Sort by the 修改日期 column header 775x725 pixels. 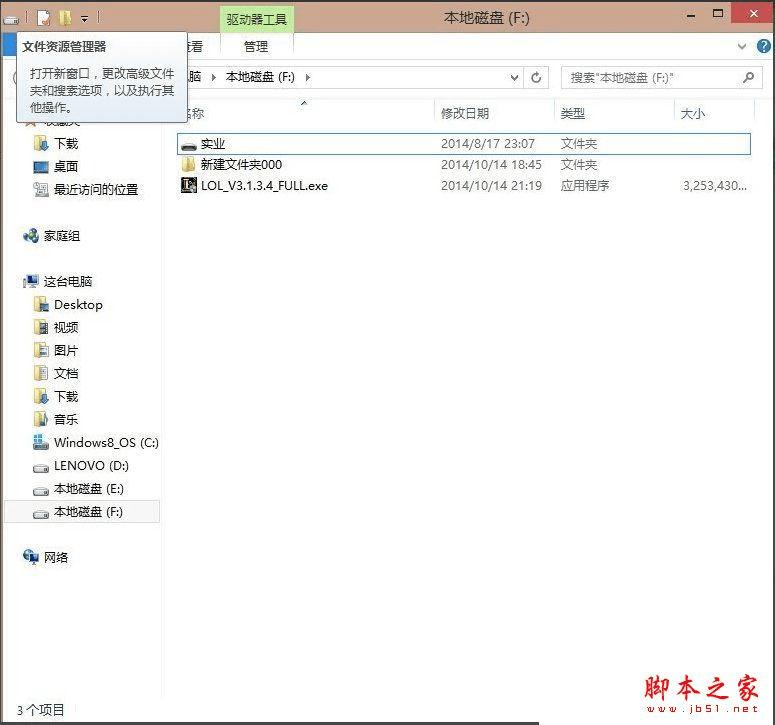(x=465, y=113)
